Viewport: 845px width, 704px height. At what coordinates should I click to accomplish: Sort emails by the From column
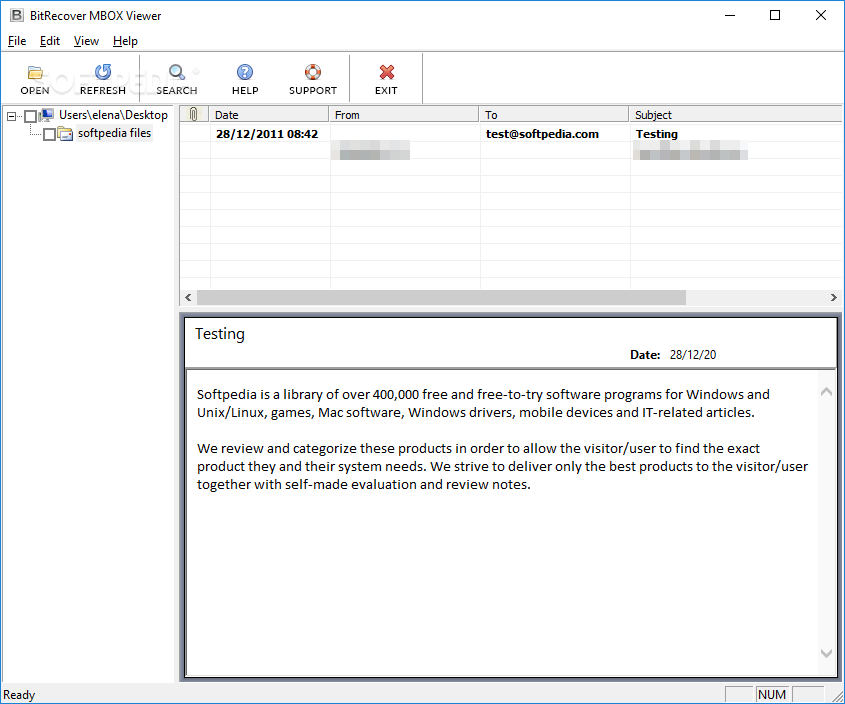404,114
